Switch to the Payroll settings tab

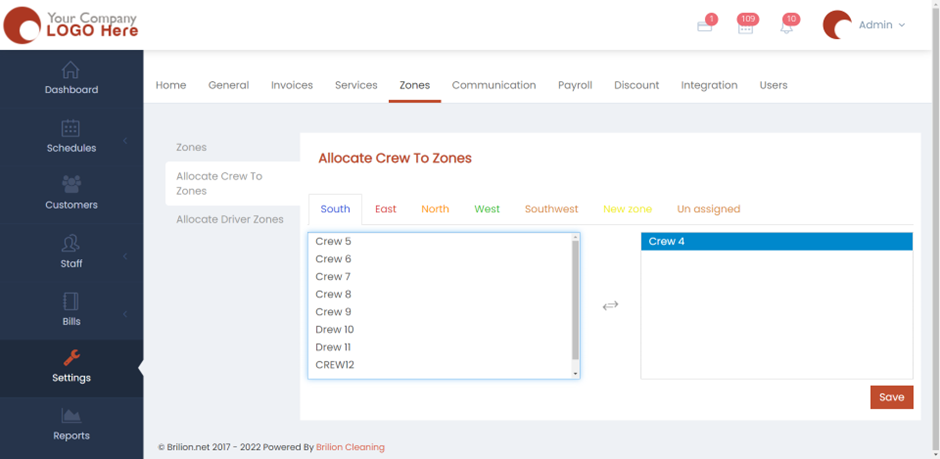pos(575,85)
